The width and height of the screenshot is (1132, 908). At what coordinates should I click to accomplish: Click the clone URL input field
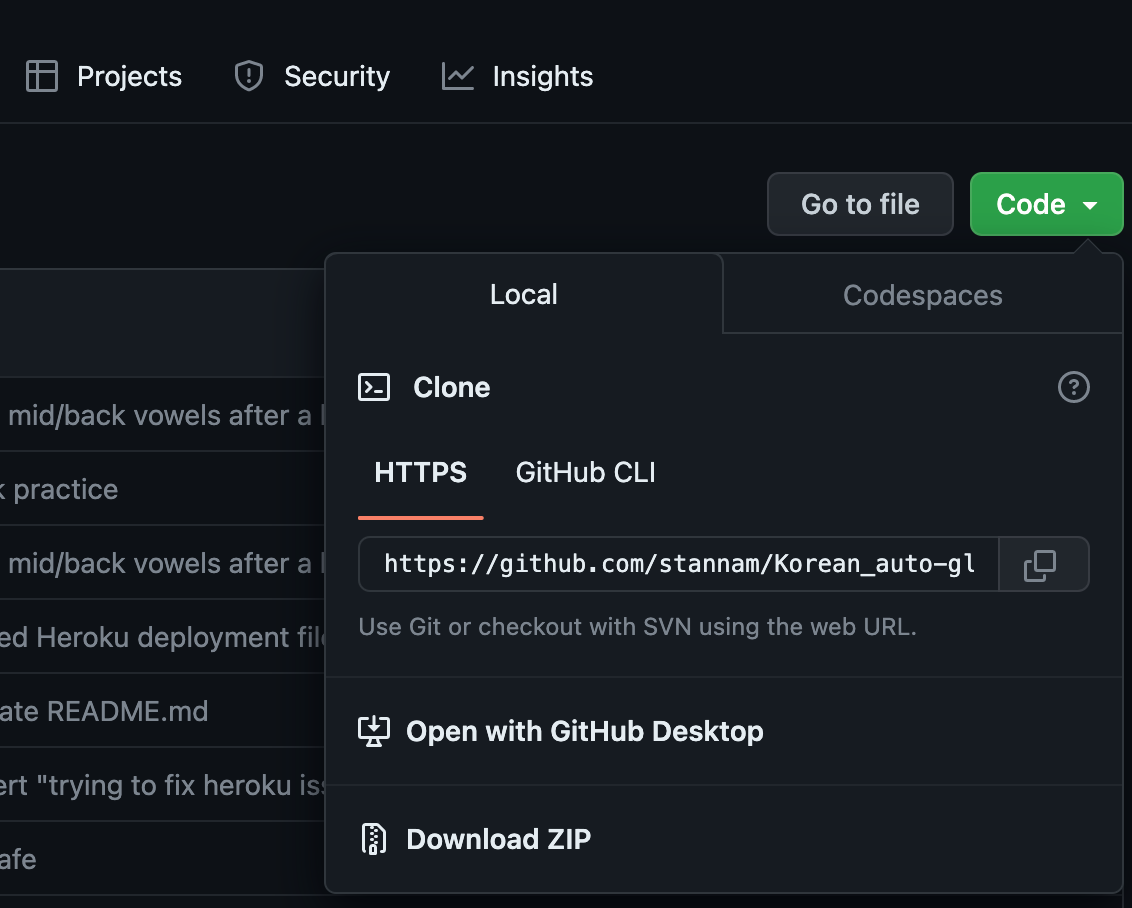679,564
